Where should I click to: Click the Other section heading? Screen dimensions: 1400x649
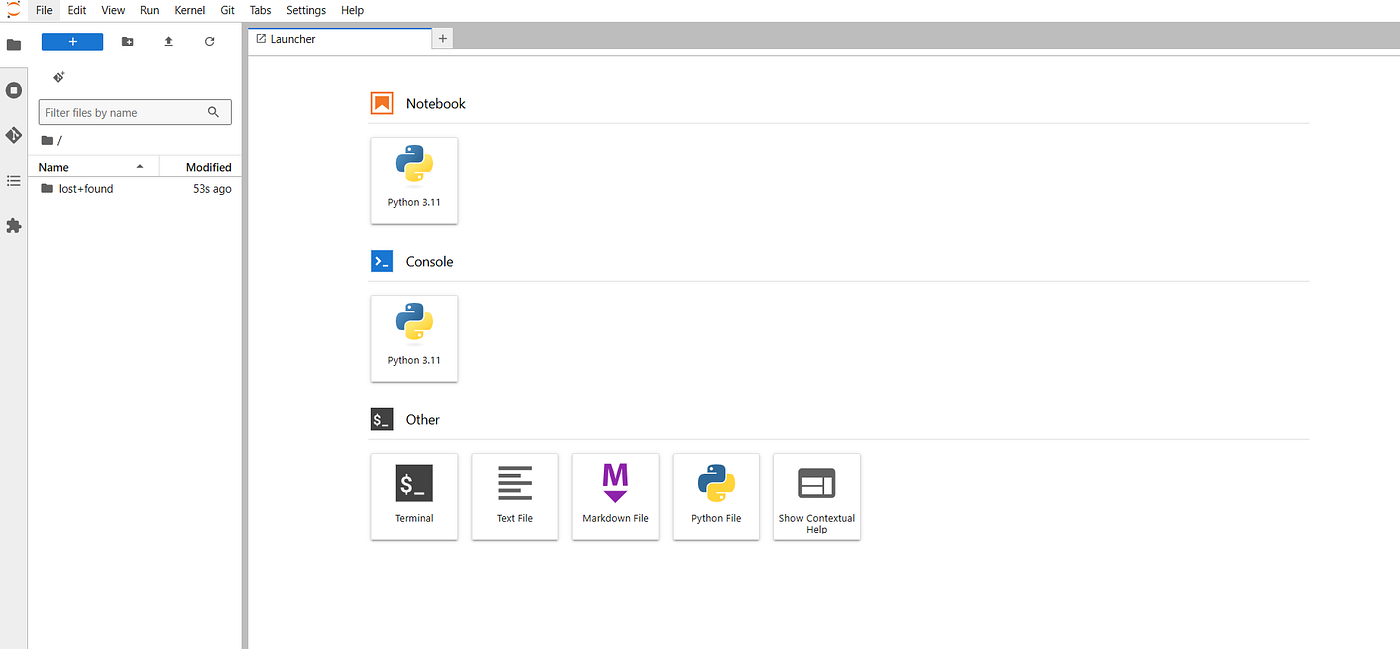(x=422, y=420)
